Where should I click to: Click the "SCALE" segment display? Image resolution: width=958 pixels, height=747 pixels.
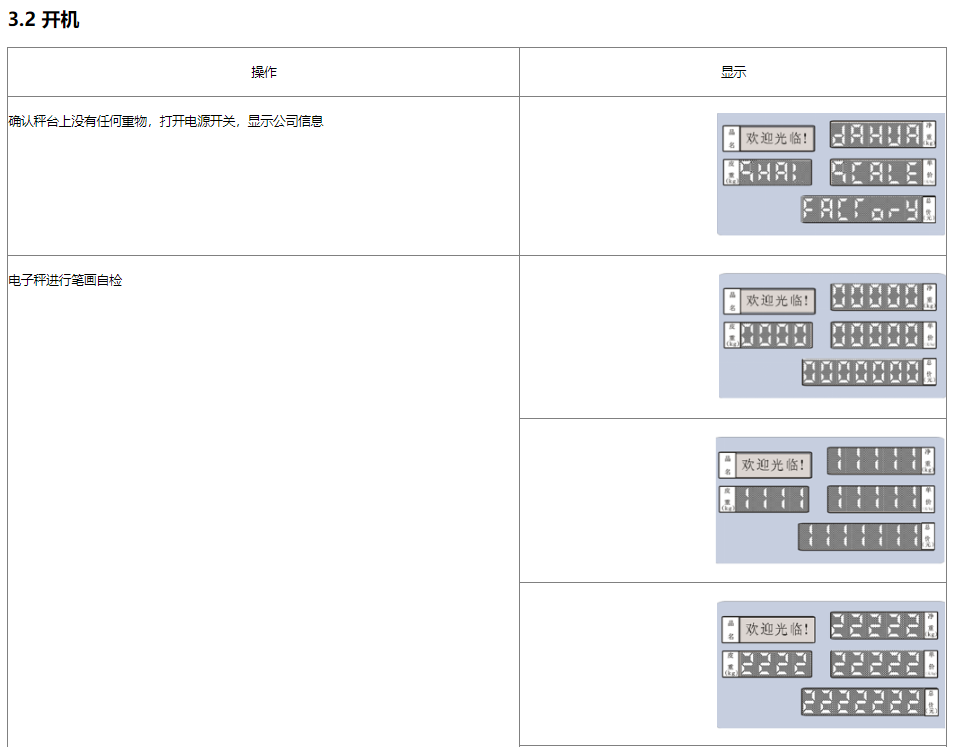coord(876,172)
